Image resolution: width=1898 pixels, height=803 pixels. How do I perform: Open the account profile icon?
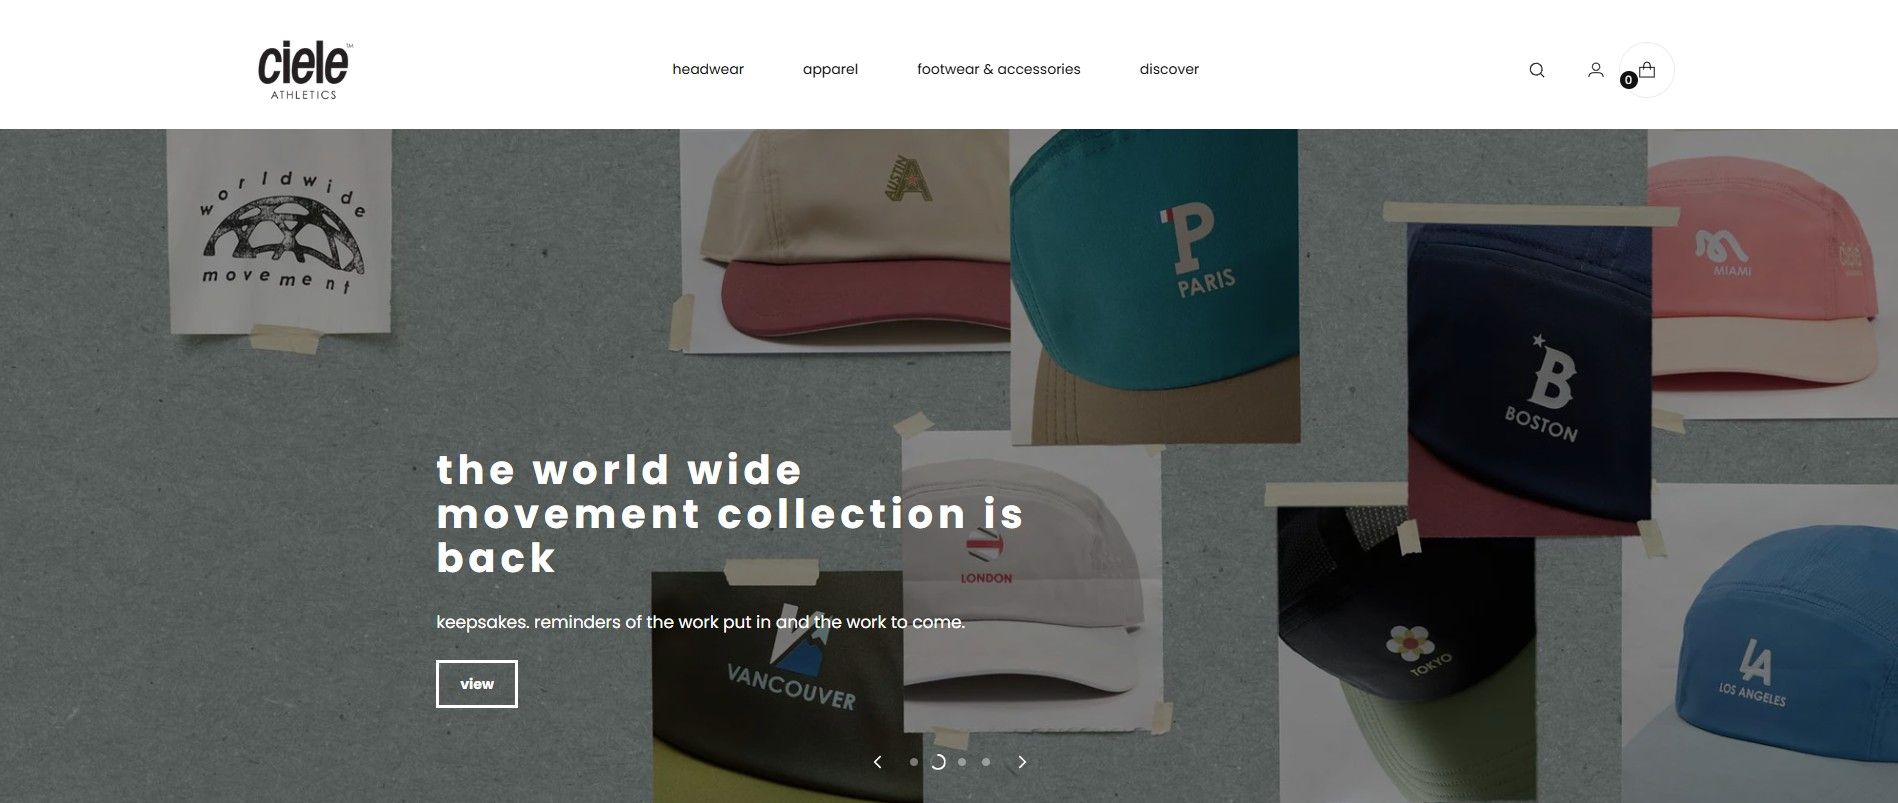1596,70
